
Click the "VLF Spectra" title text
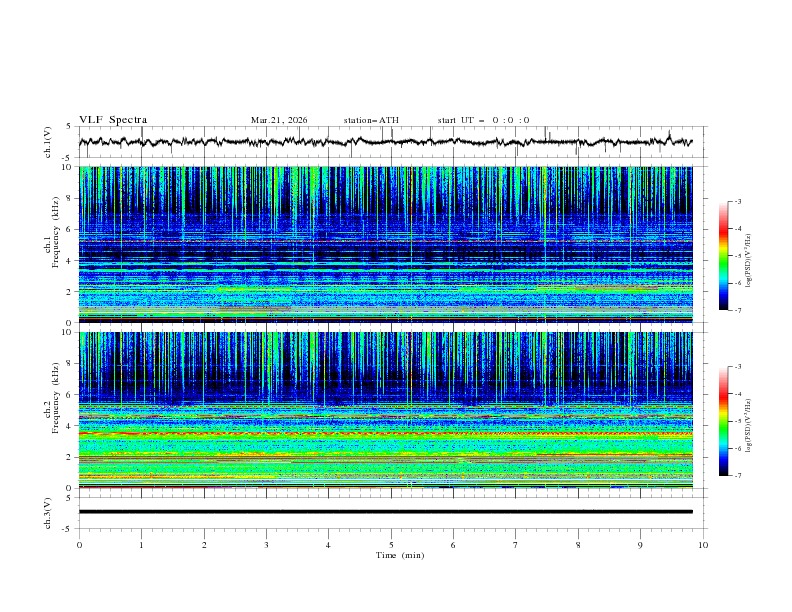pyautogui.click(x=113, y=120)
